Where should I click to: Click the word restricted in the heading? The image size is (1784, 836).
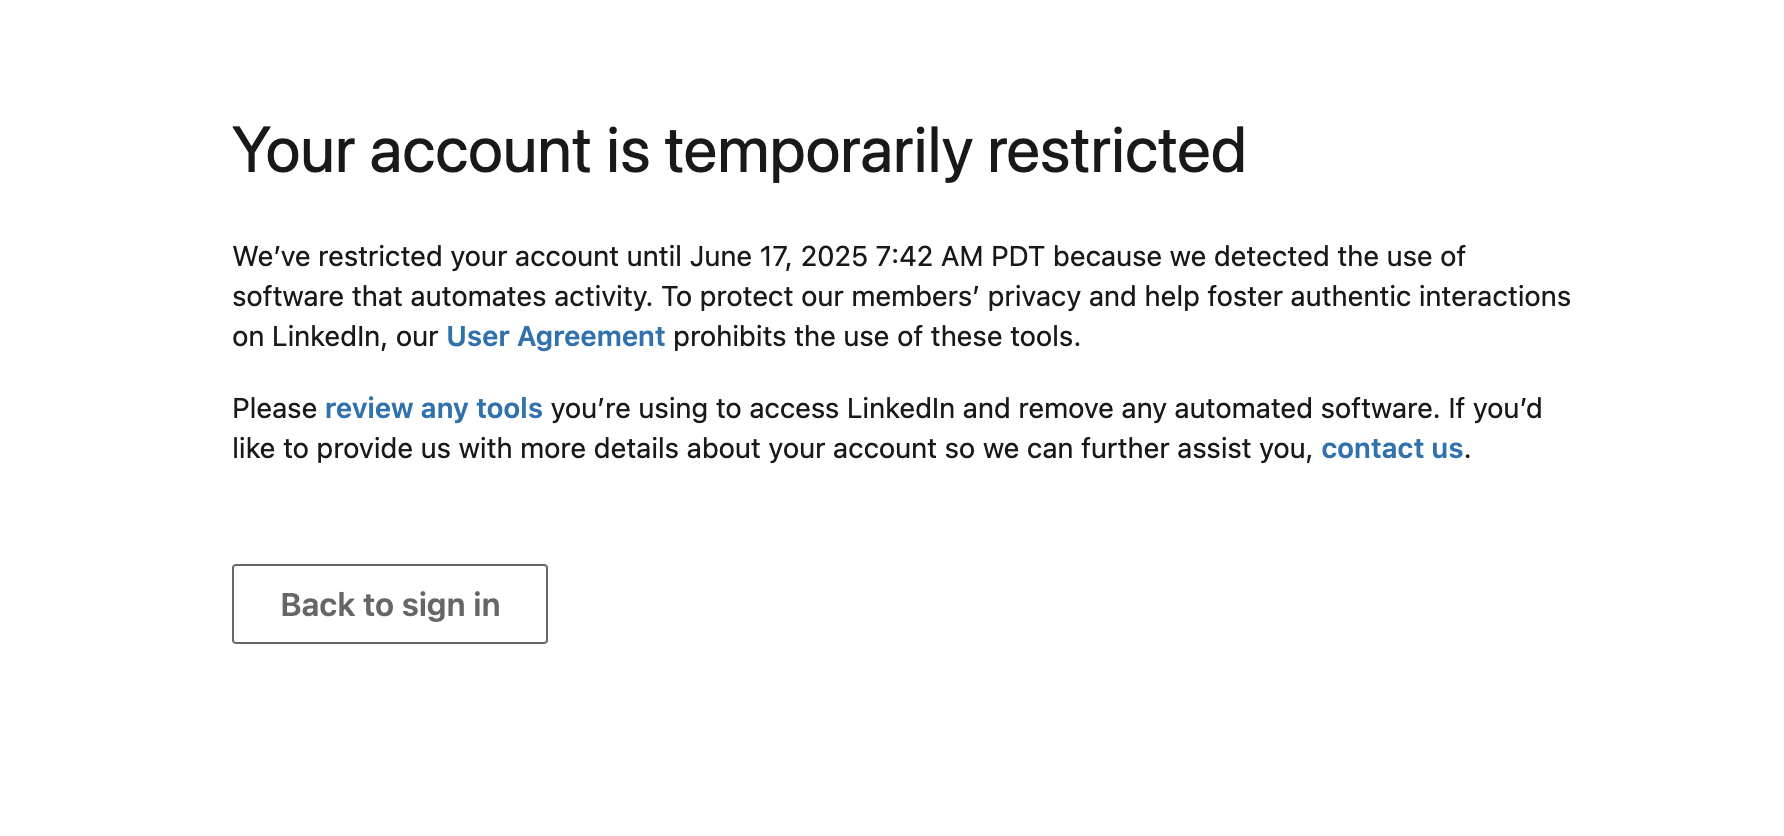pyautogui.click(x=1116, y=152)
